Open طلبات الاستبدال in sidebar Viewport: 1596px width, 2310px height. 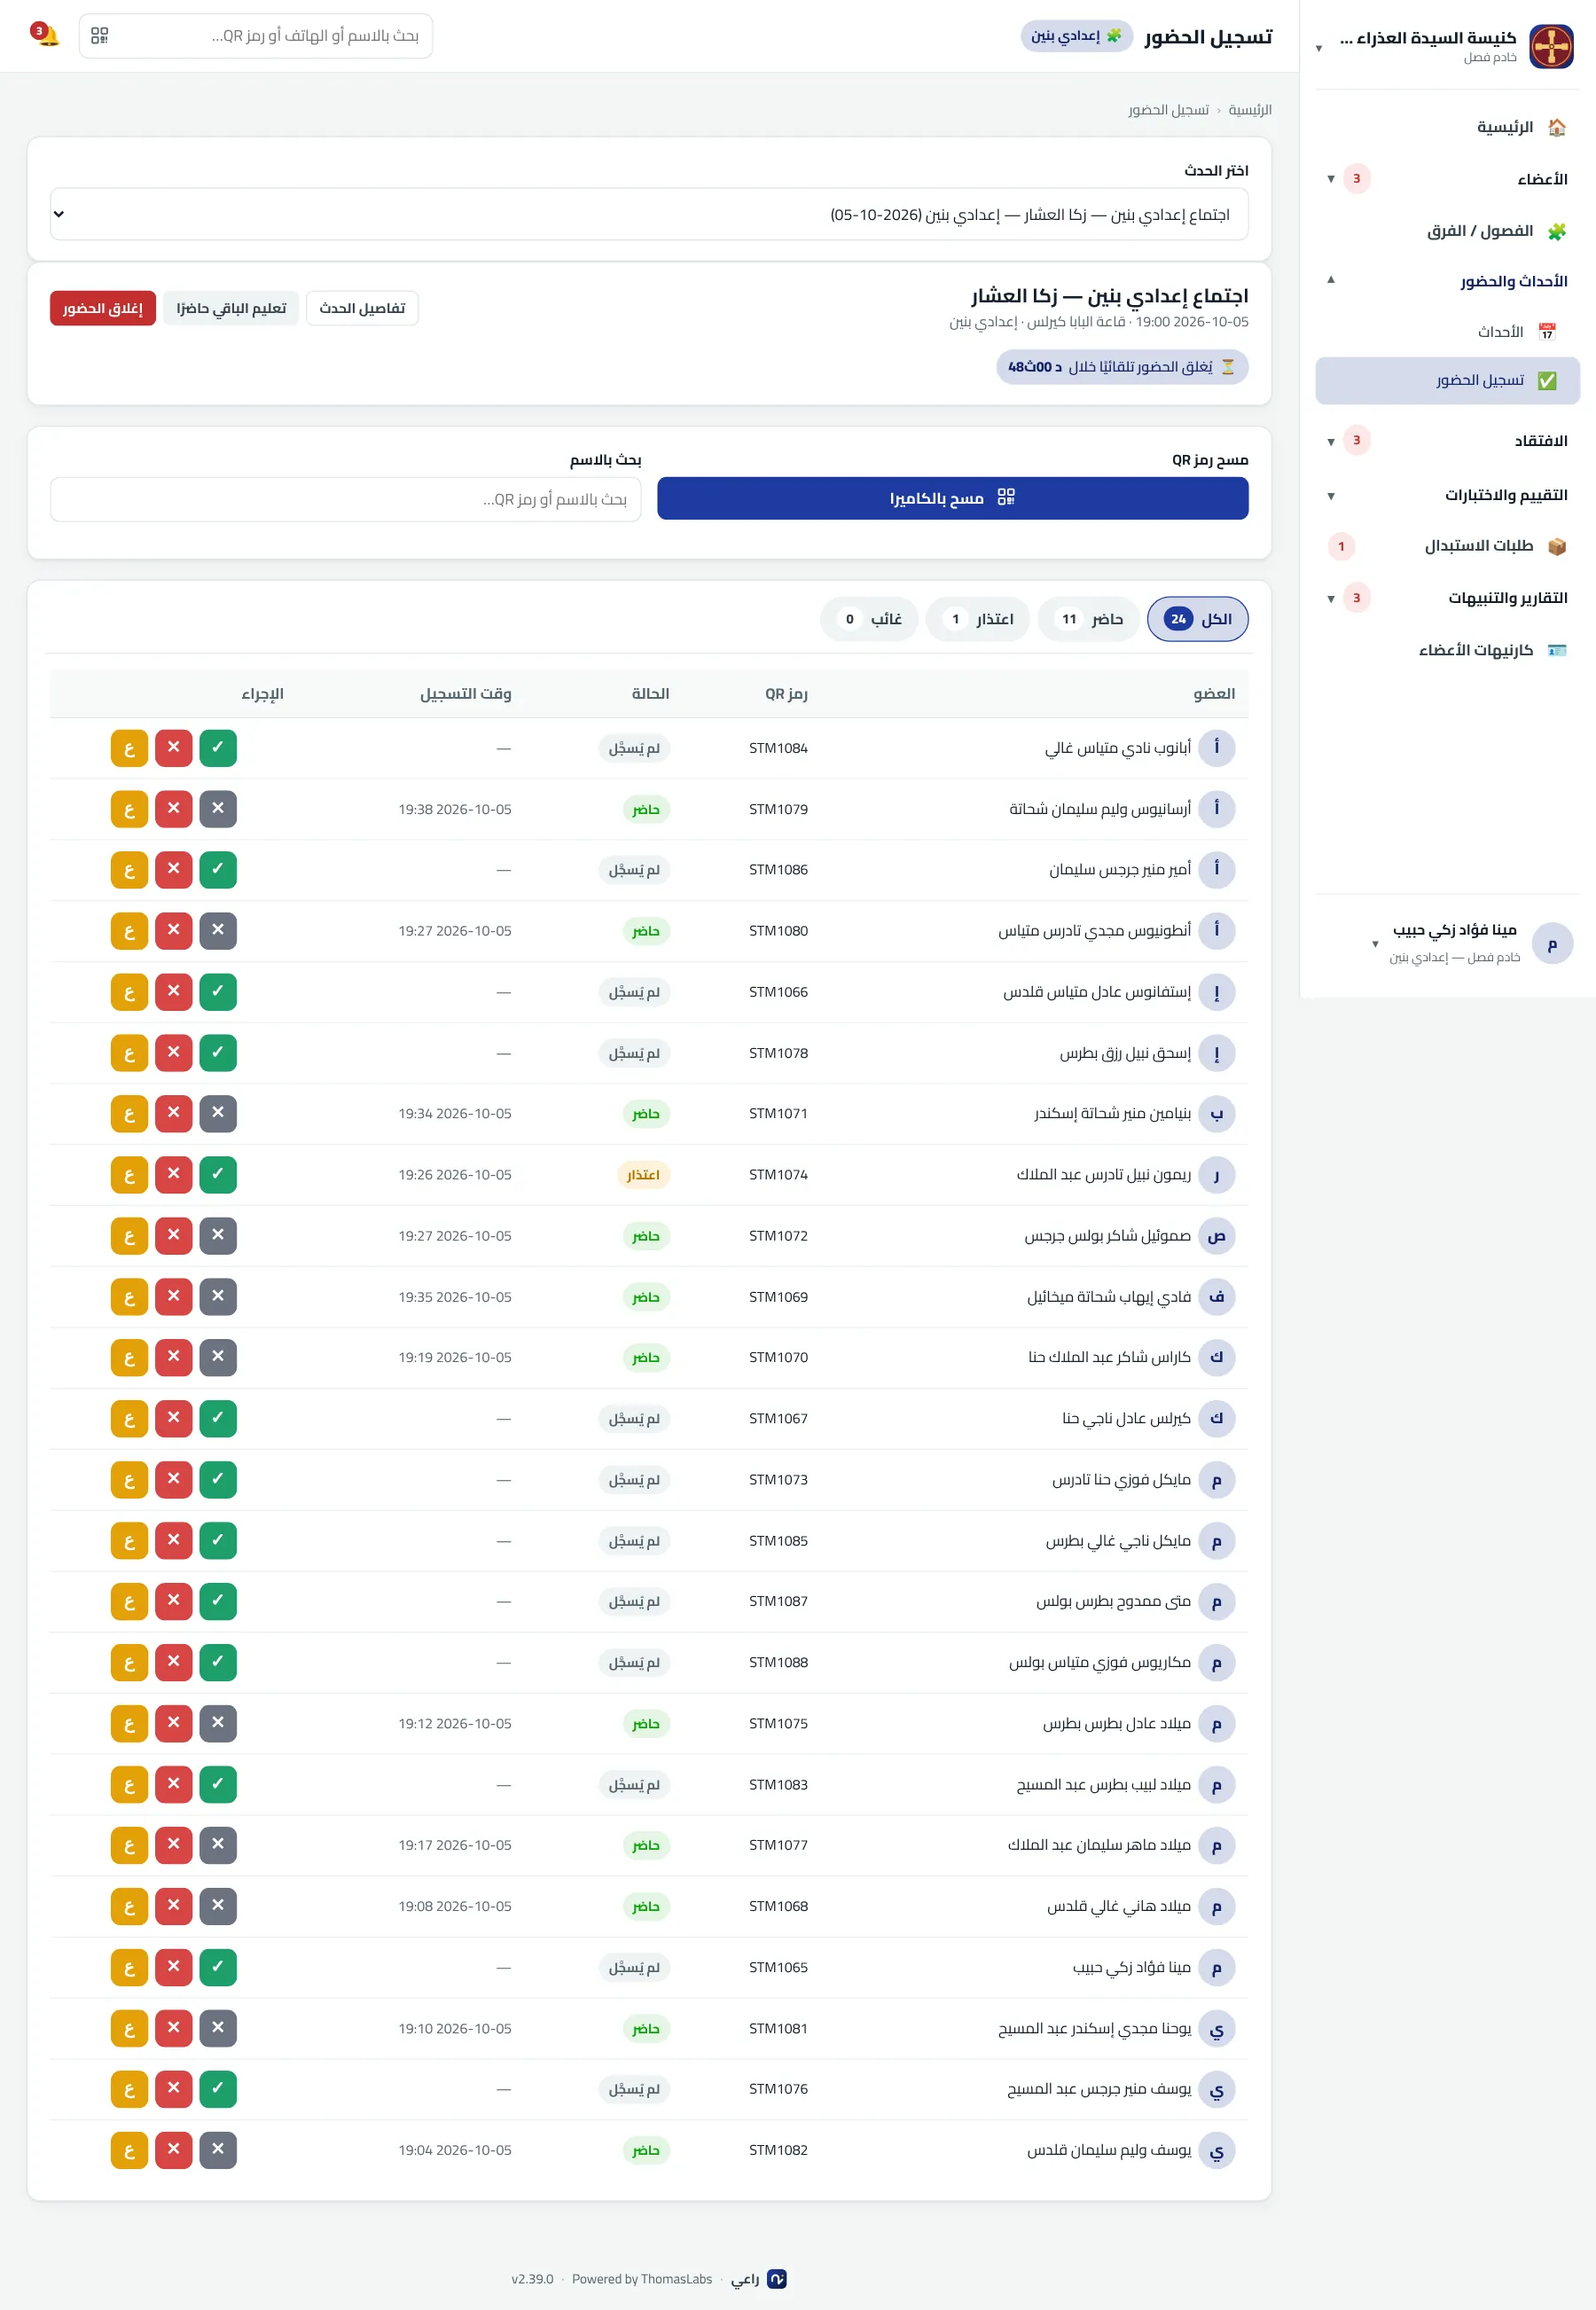coord(1447,546)
